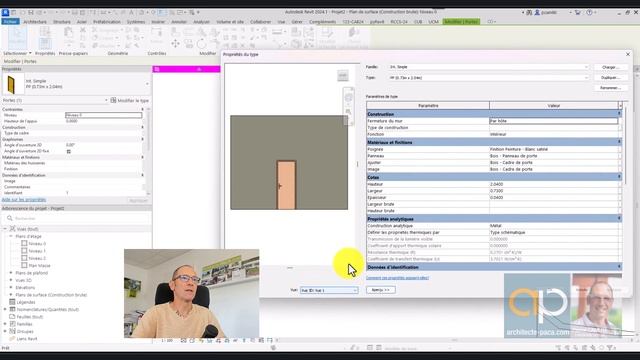Screen dimensions: 640x360
Task: Click the Nomenclatures/Quantités table icon
Action: click(x=12, y=309)
